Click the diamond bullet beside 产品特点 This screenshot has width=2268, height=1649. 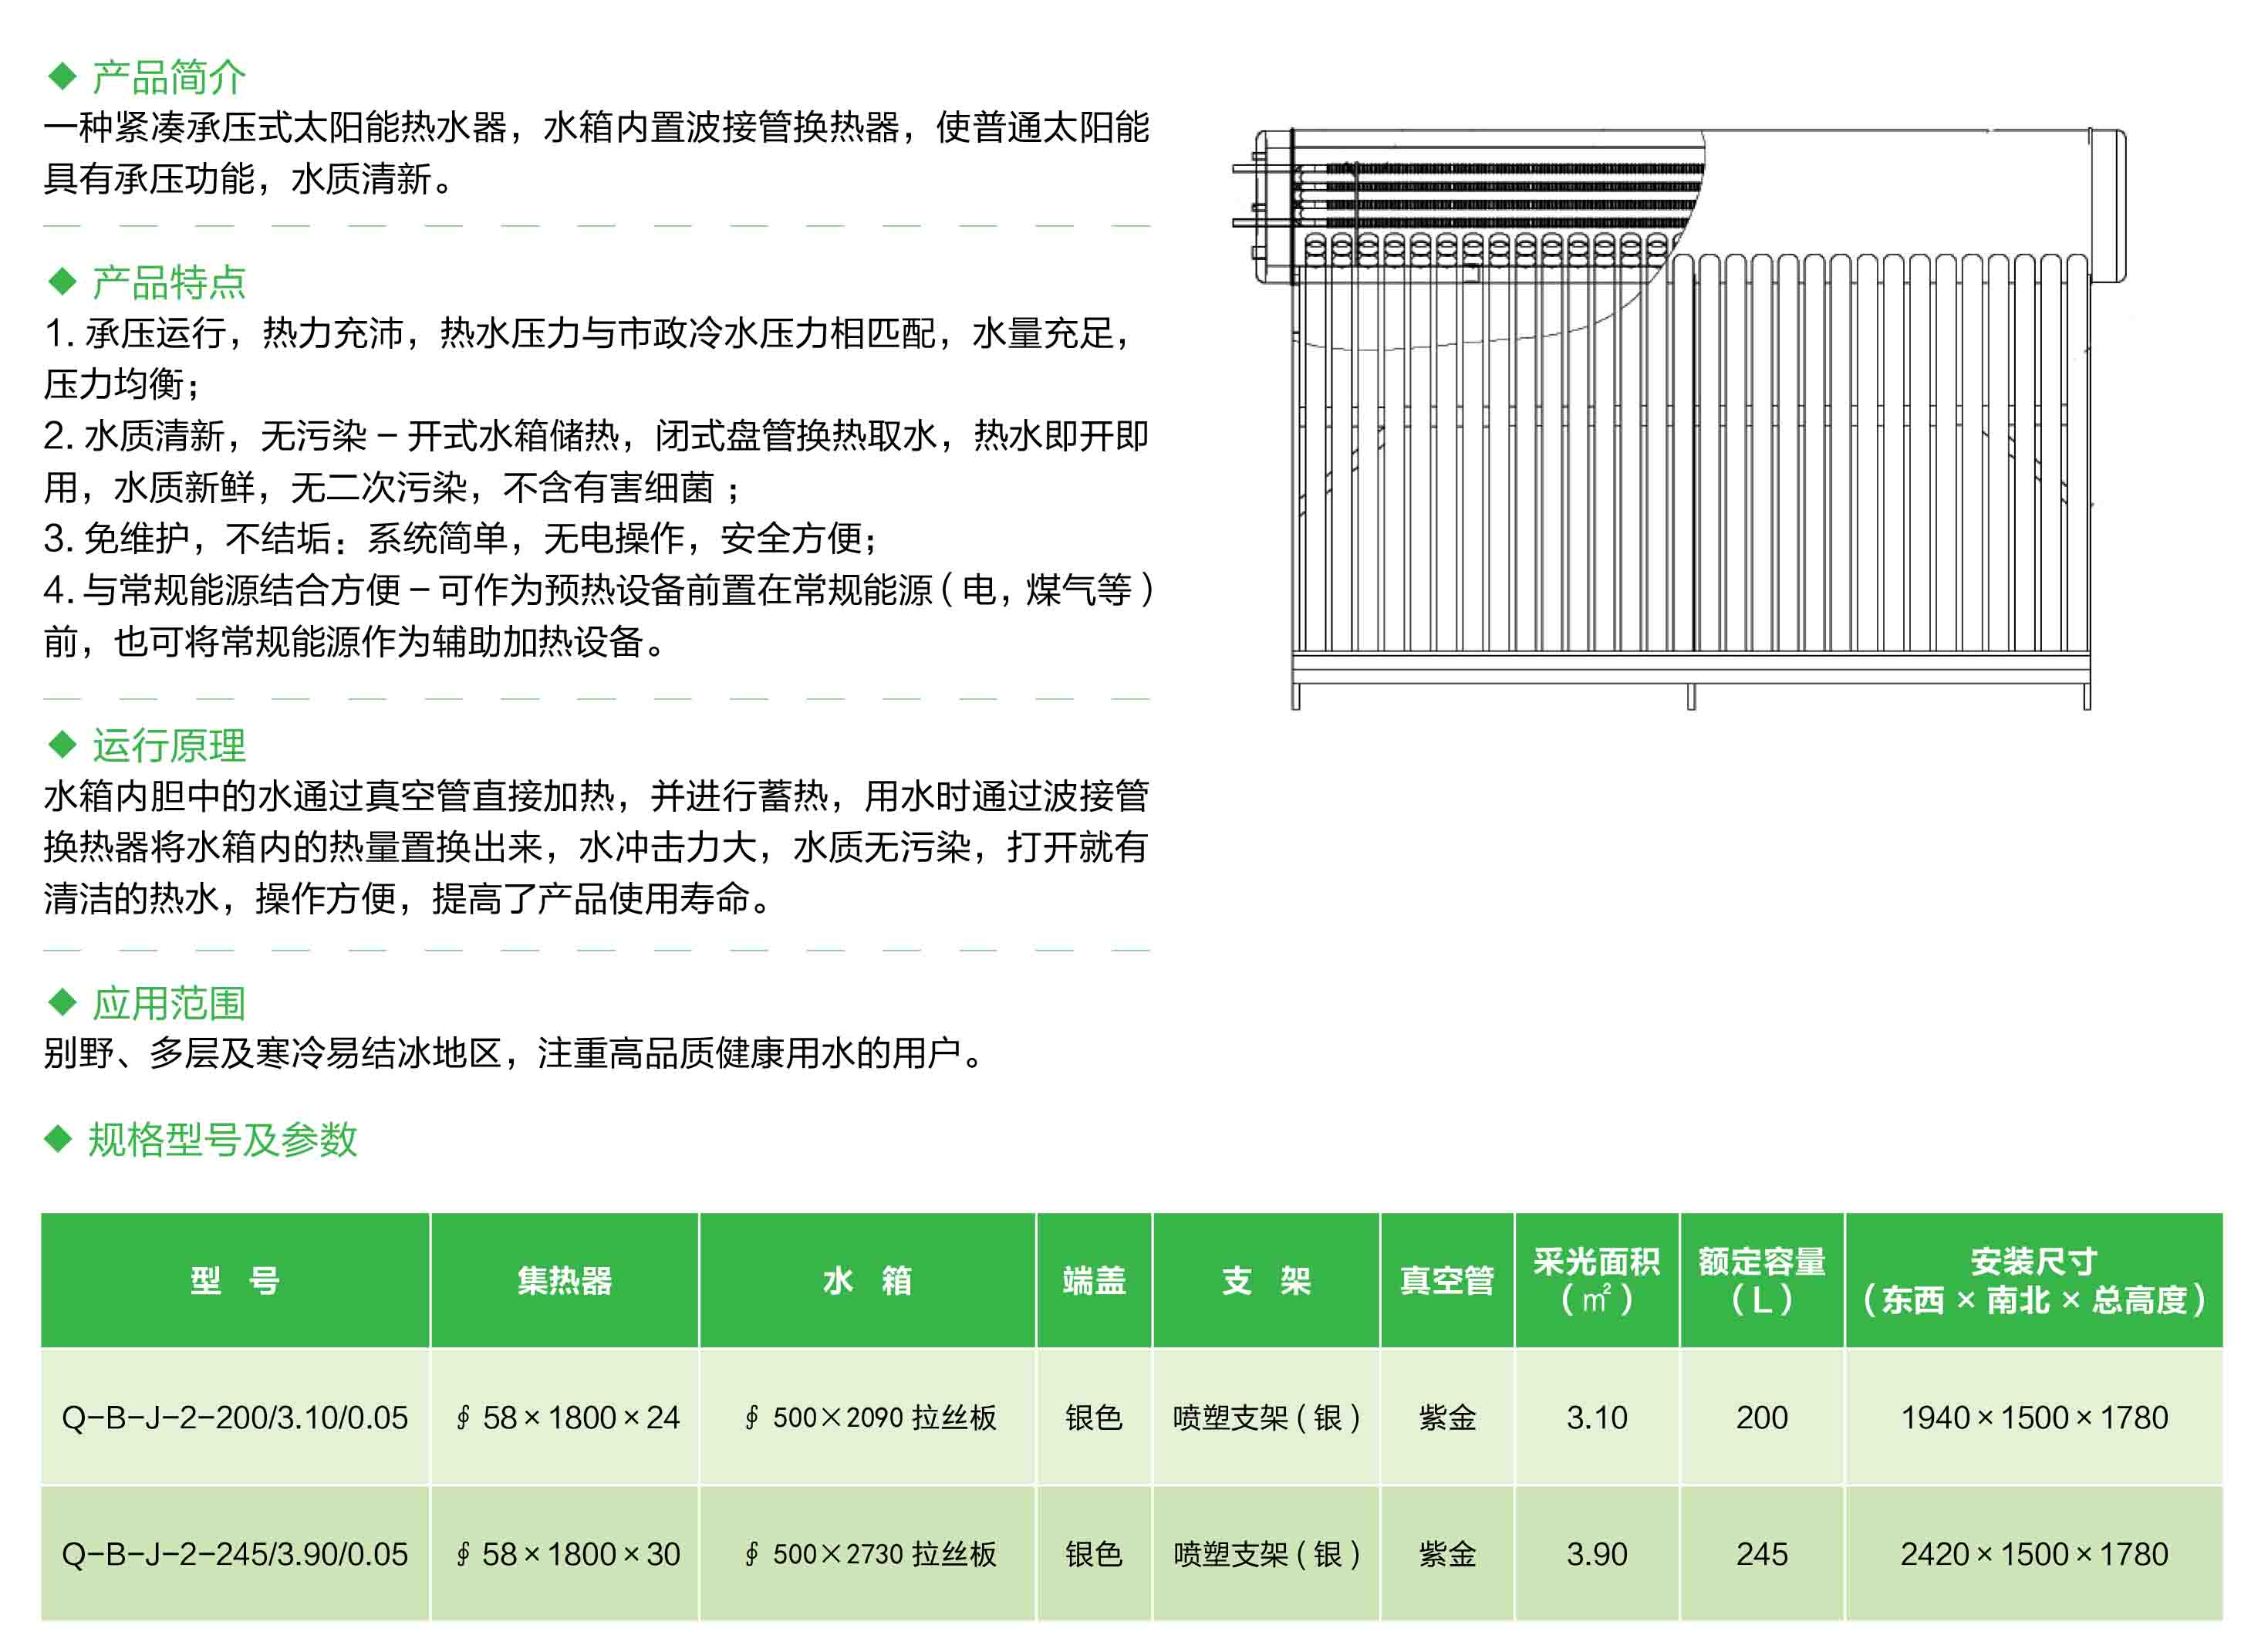click(62, 282)
